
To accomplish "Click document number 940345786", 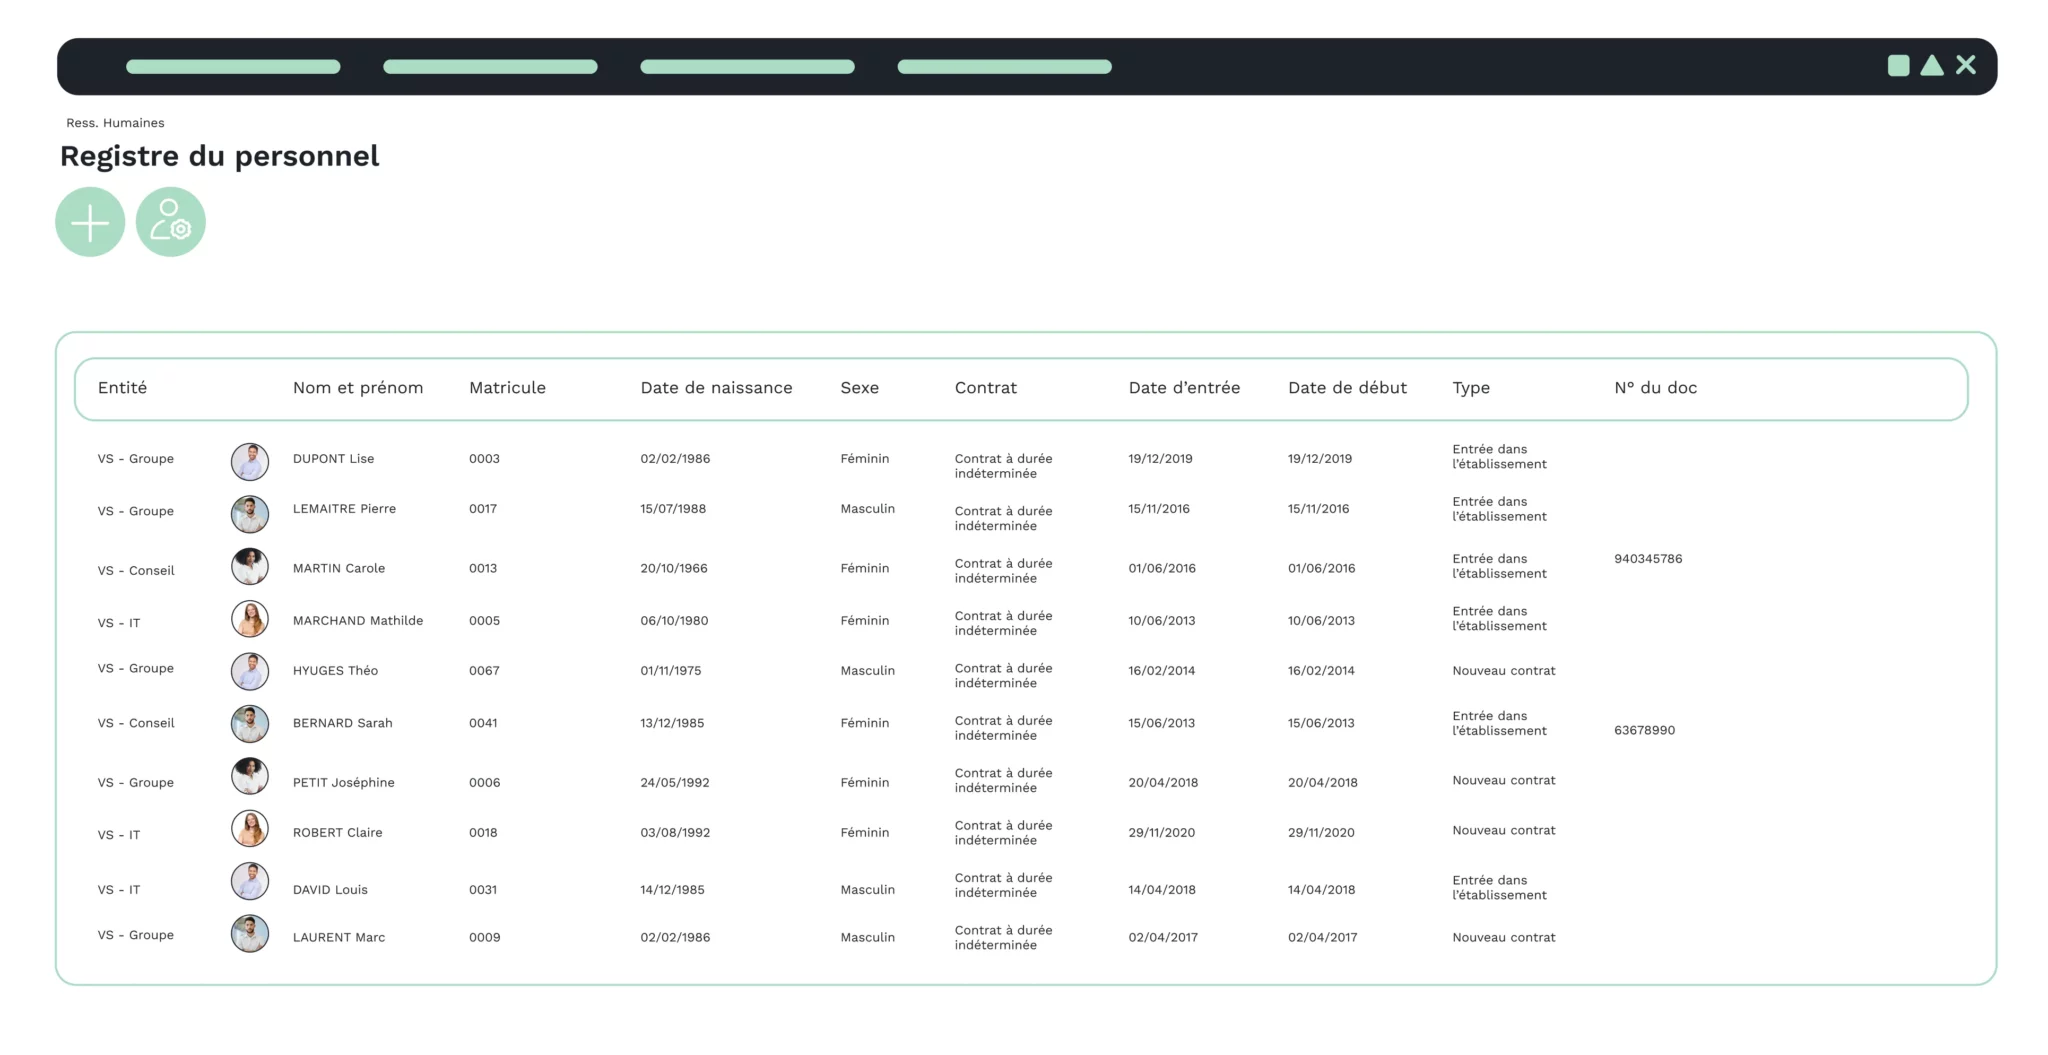I will (1648, 559).
